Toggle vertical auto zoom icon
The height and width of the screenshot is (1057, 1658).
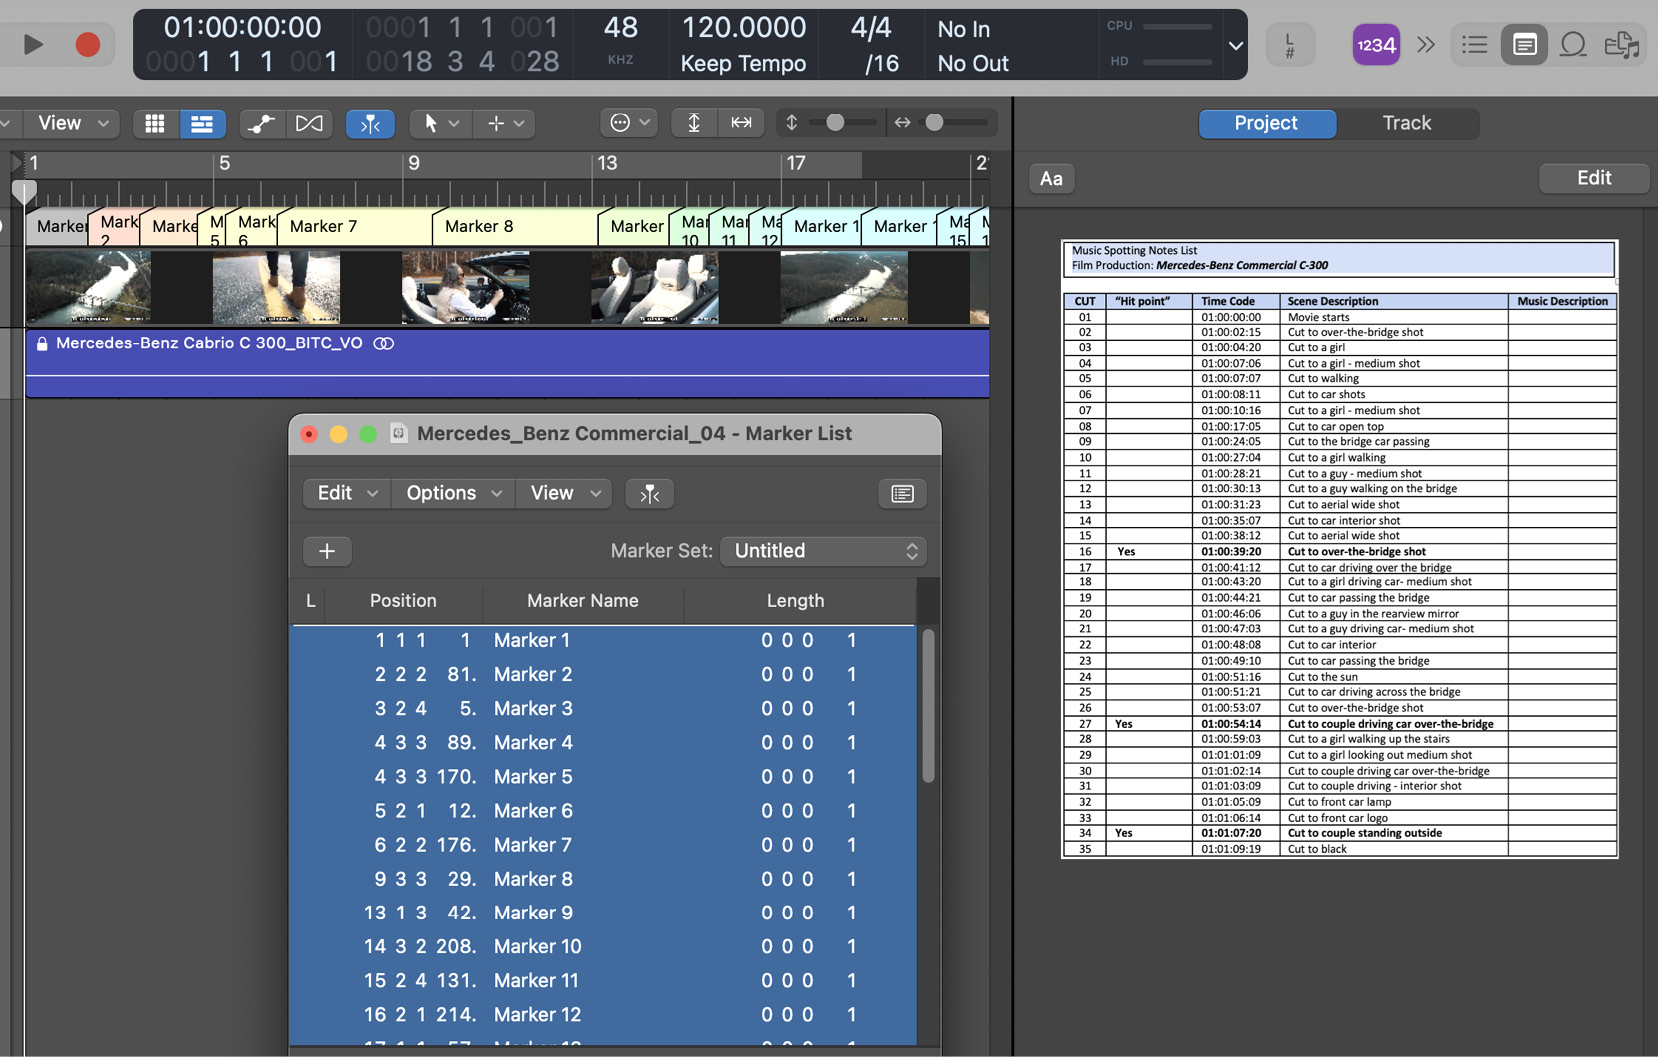[x=694, y=123]
